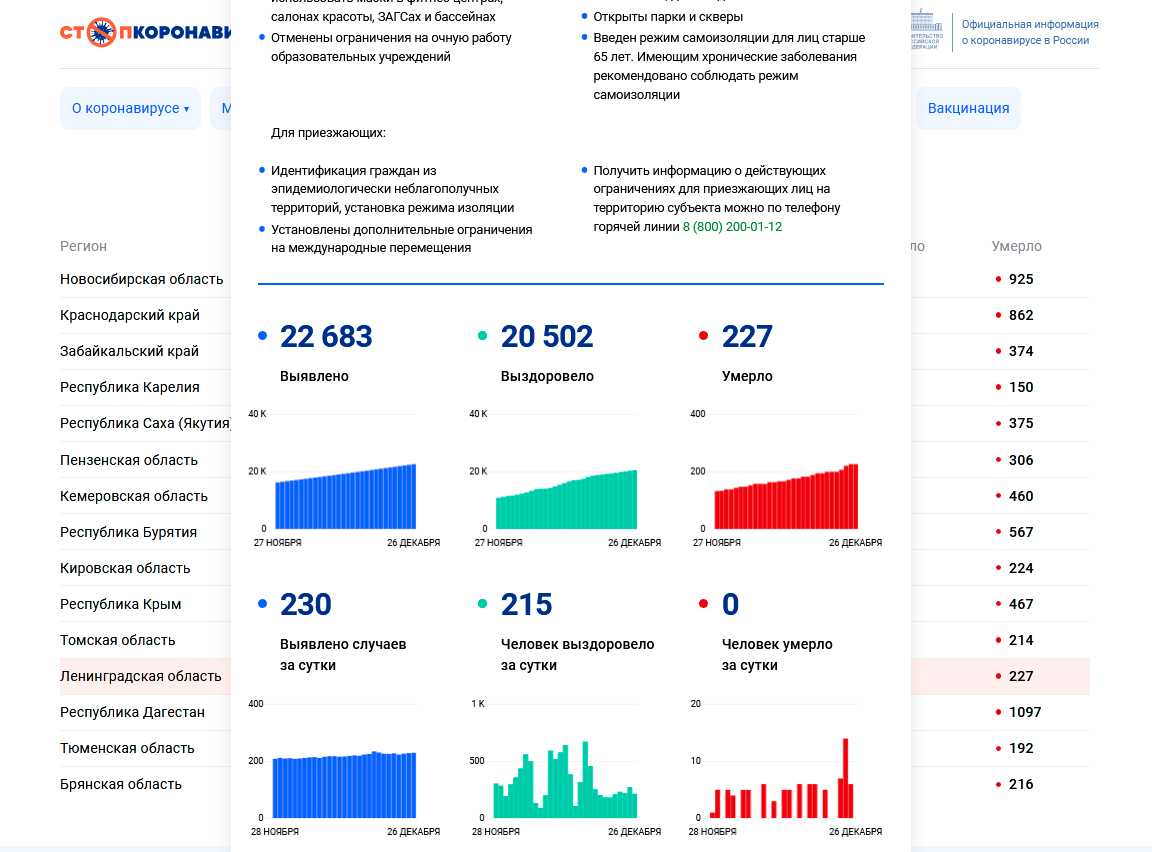Click the blue total Выявлено chart

pyautogui.click(x=345, y=496)
